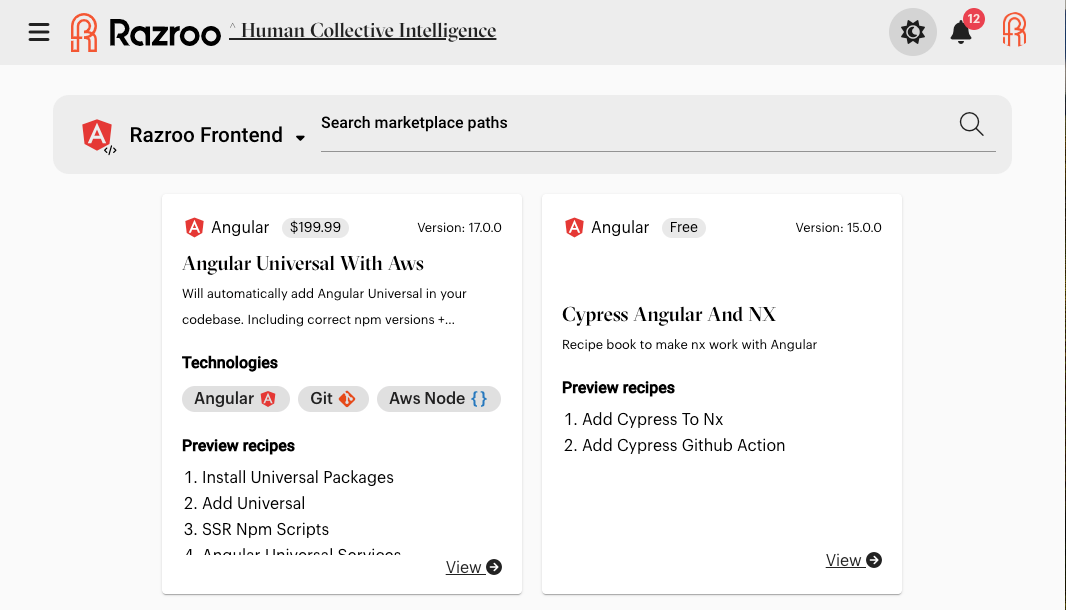
Task: Click the $199.99 price badge
Action: click(x=315, y=227)
